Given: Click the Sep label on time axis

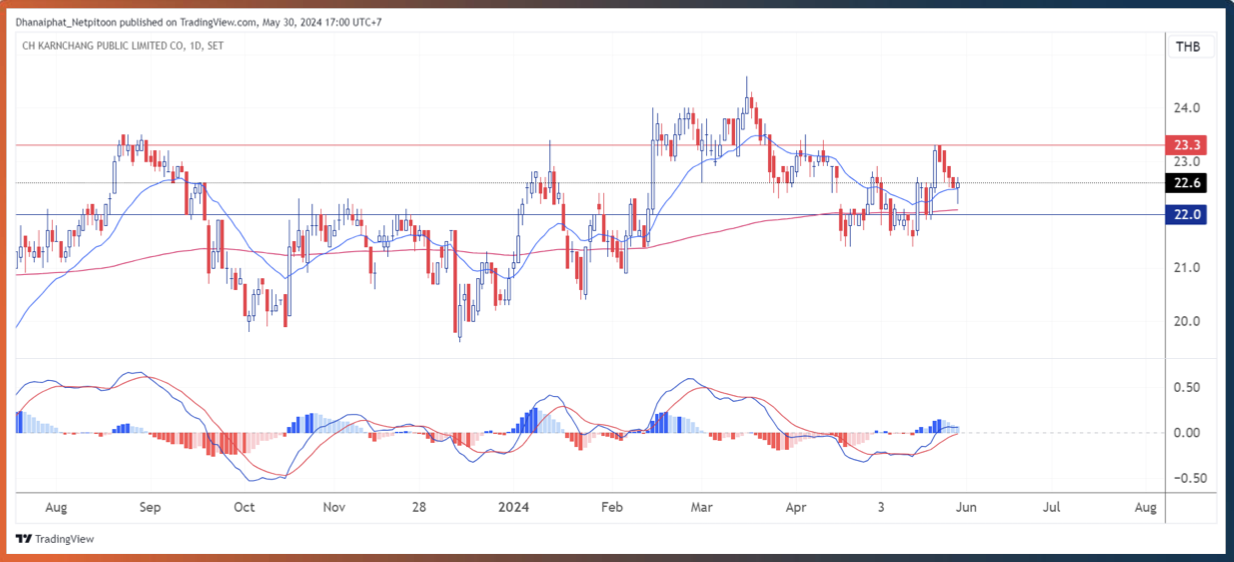Looking at the screenshot, I should tap(149, 508).
